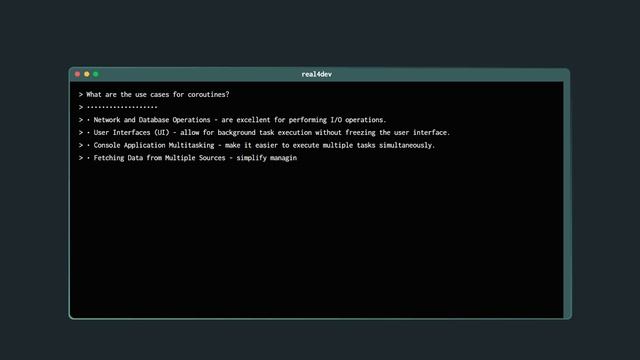Viewport: 640px width, 360px height.
Task: Click the line 'What are the use cases for coroutines?'
Action: [x=154, y=94]
